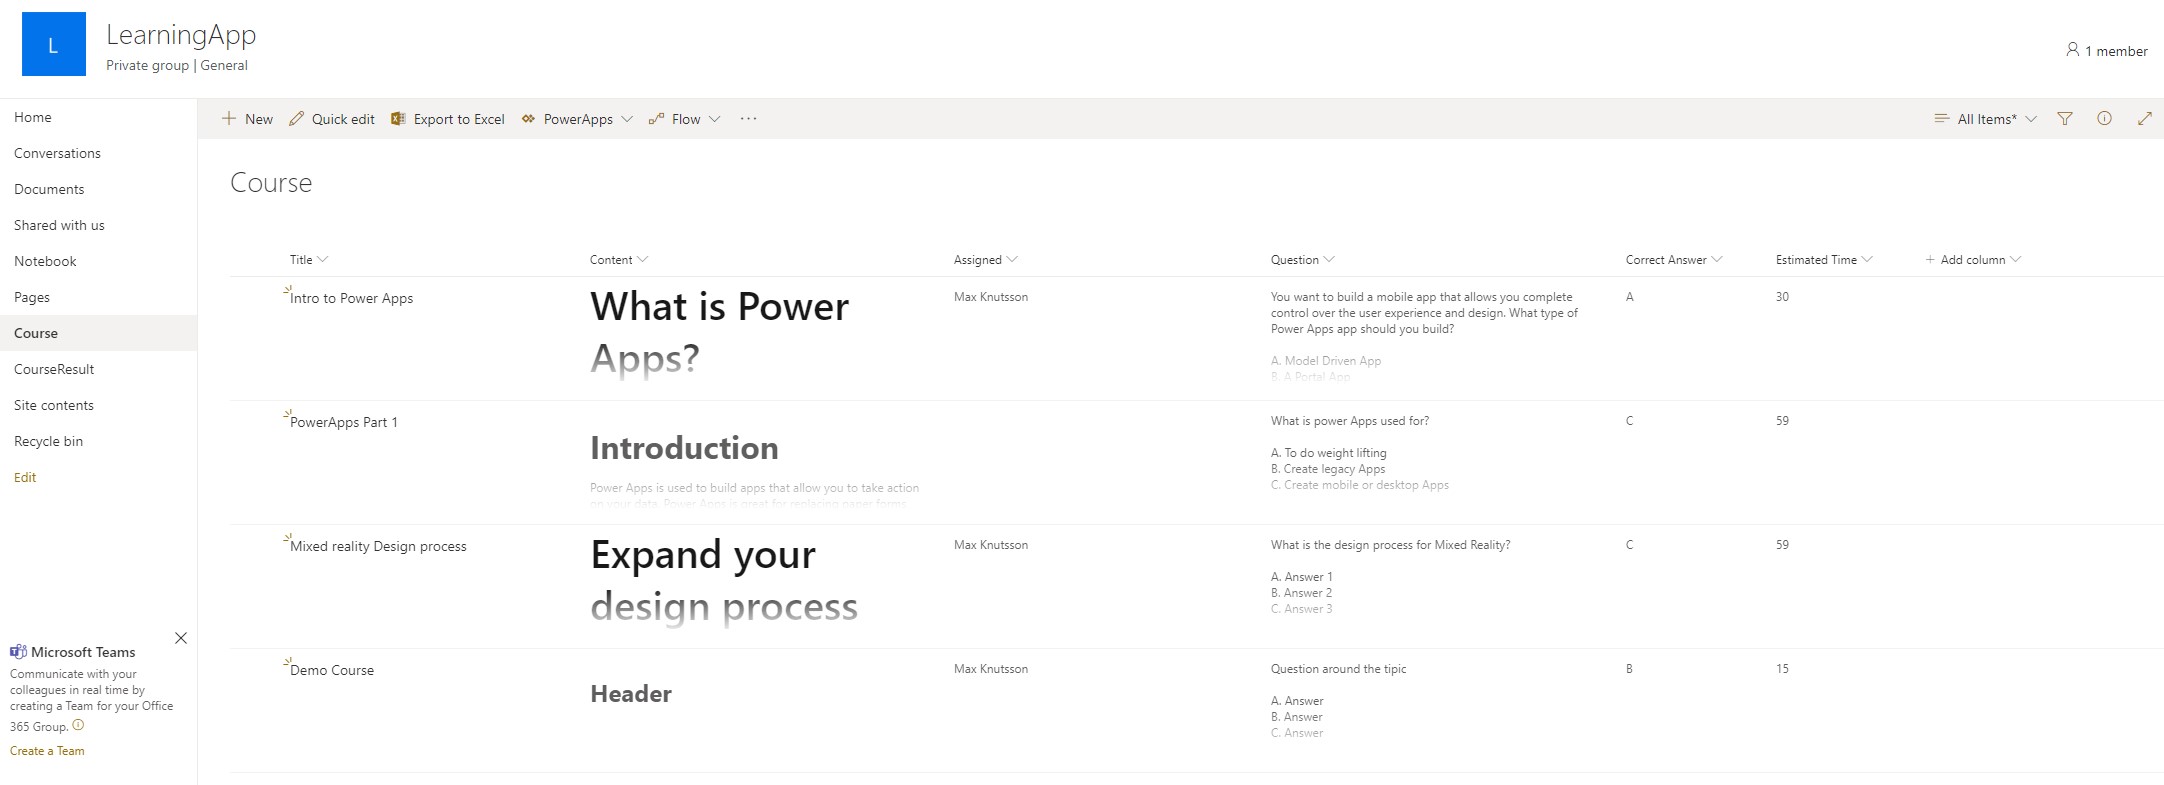The width and height of the screenshot is (2164, 785).
Task: Click the New button label
Action: coord(259,119)
